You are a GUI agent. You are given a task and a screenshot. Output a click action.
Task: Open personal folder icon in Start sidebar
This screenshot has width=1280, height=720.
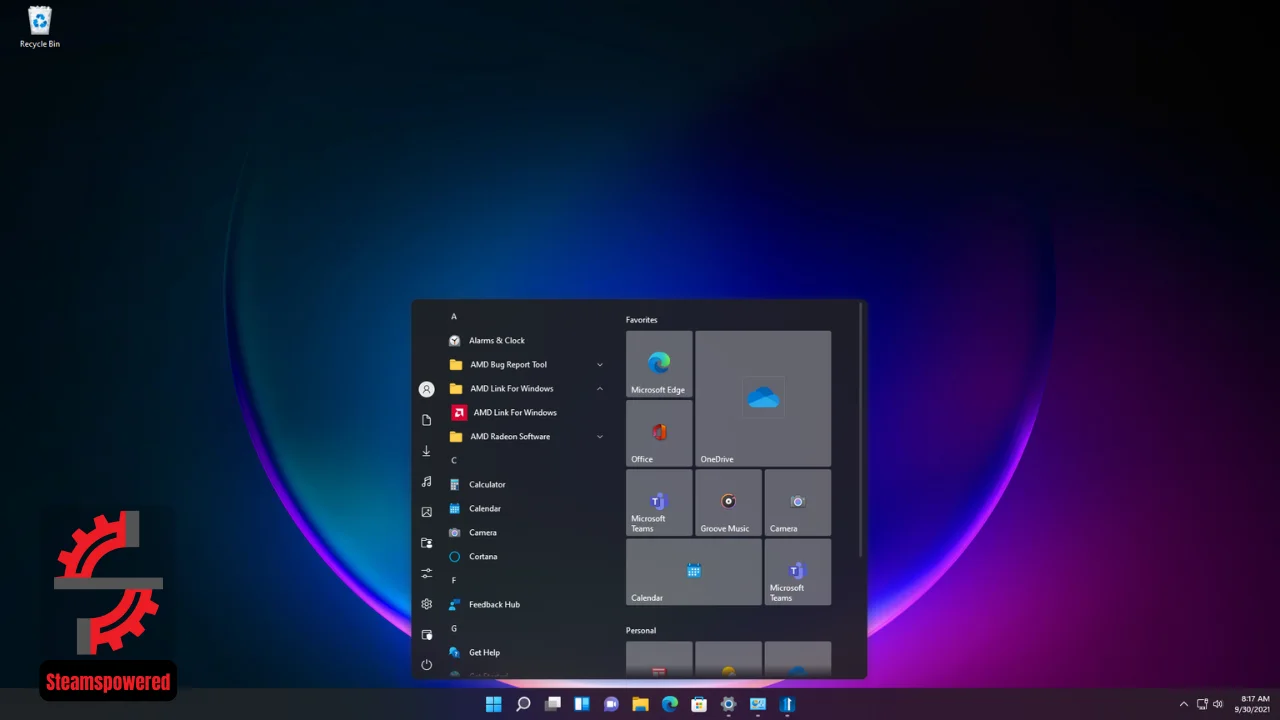tap(427, 543)
